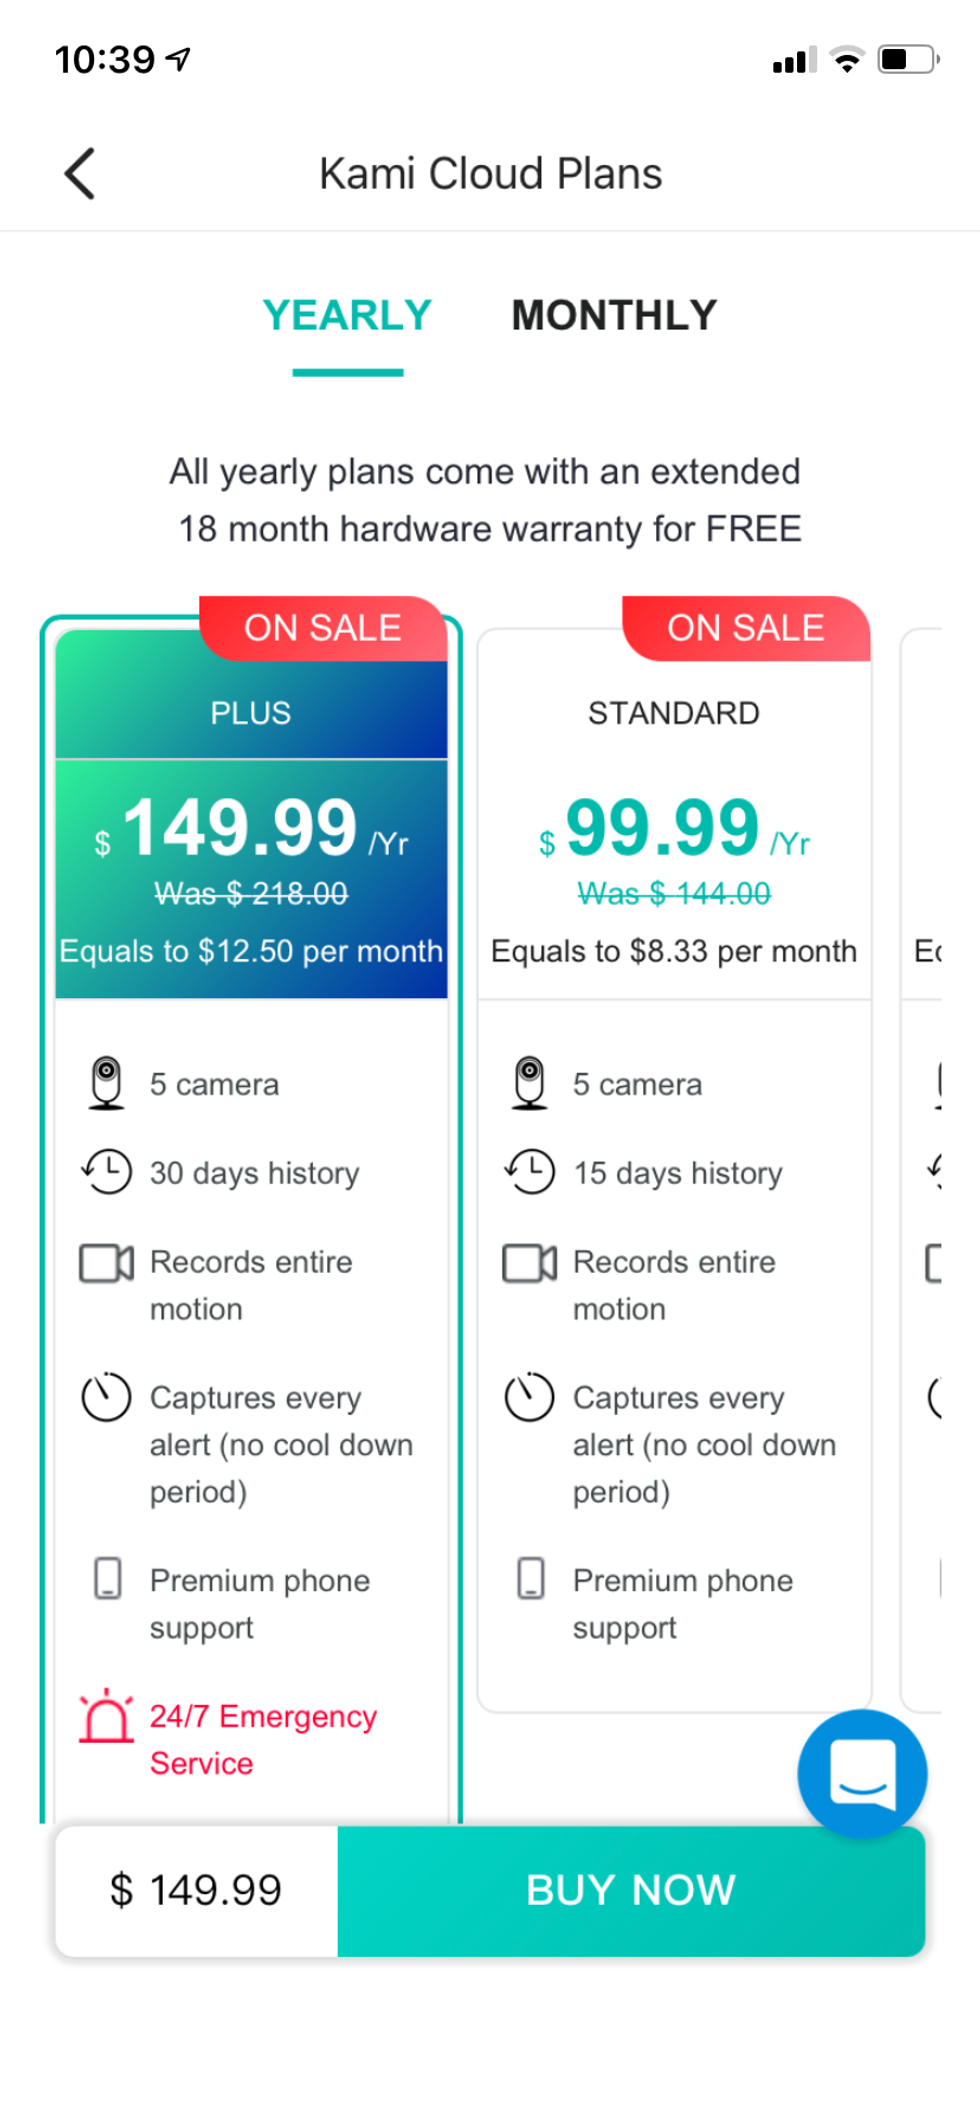Tap the alert timer icon in Standard plan
980x2121 pixels.
[x=529, y=1397]
